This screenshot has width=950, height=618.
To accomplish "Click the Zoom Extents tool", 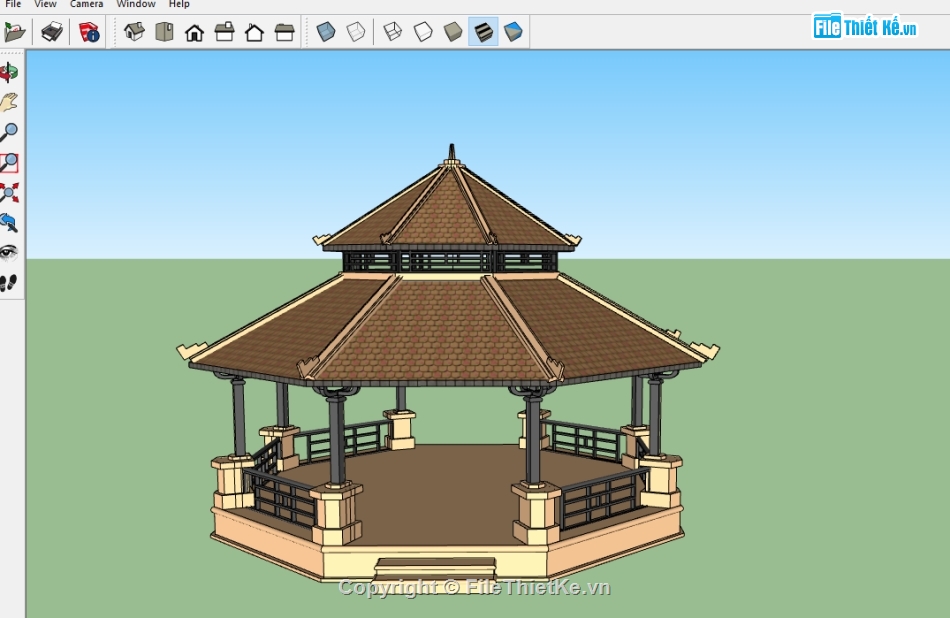I will [9, 193].
